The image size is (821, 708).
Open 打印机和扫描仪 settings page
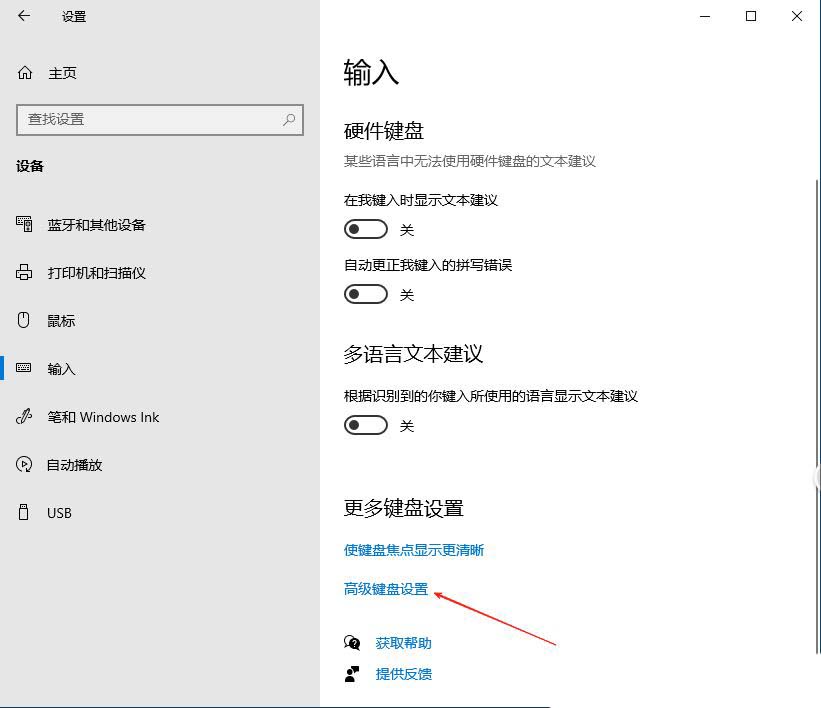[97, 273]
